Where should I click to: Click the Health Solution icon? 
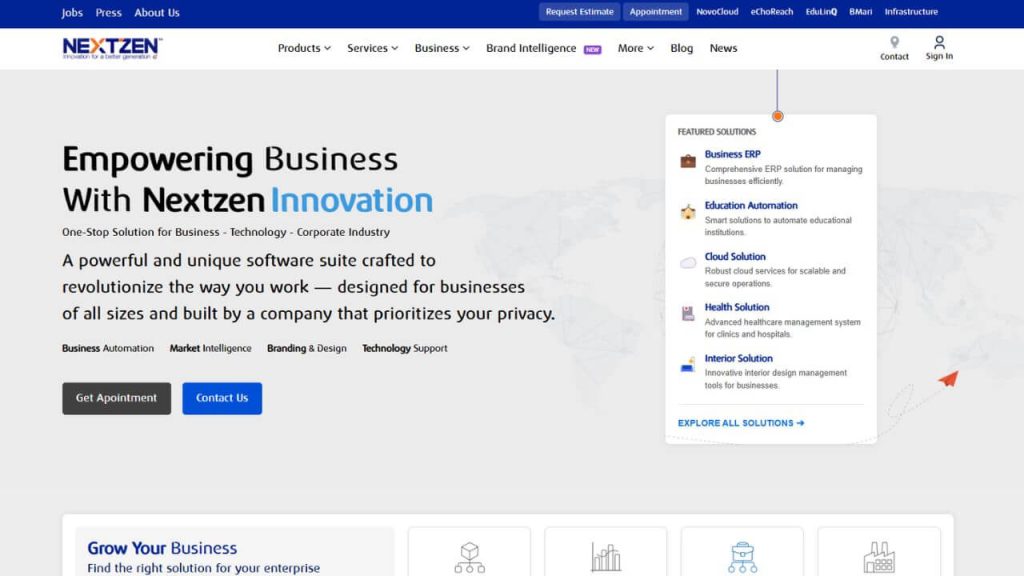(x=688, y=314)
